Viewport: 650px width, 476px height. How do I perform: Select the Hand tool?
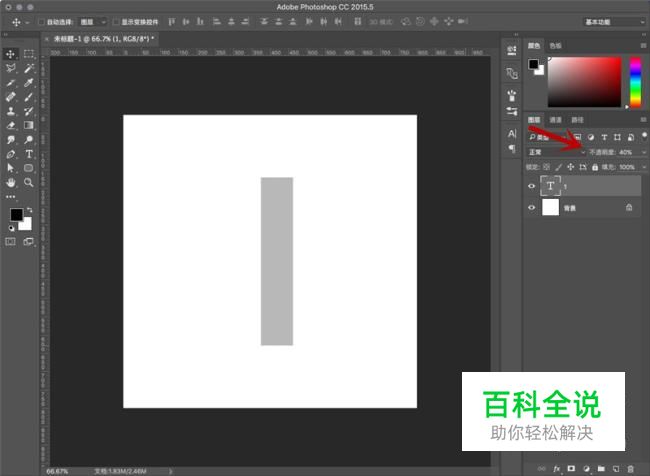[10, 182]
